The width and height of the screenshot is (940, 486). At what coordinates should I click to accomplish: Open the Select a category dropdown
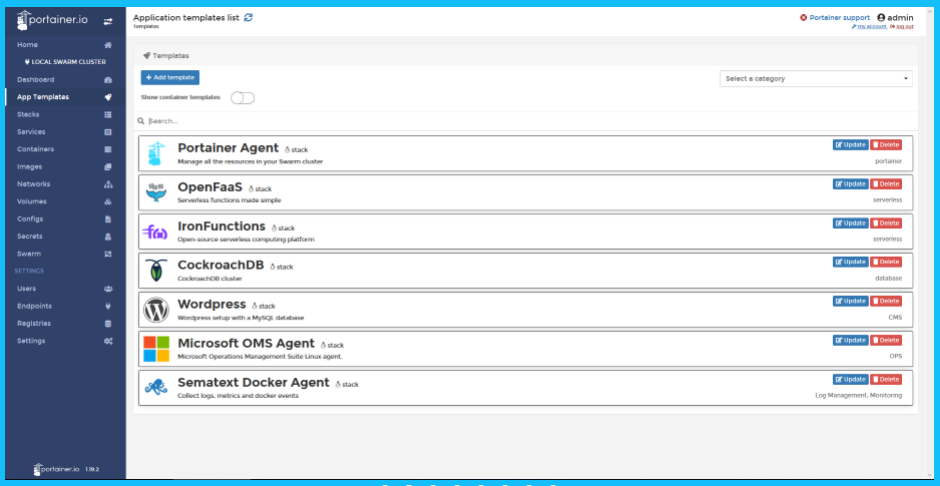[x=816, y=79]
